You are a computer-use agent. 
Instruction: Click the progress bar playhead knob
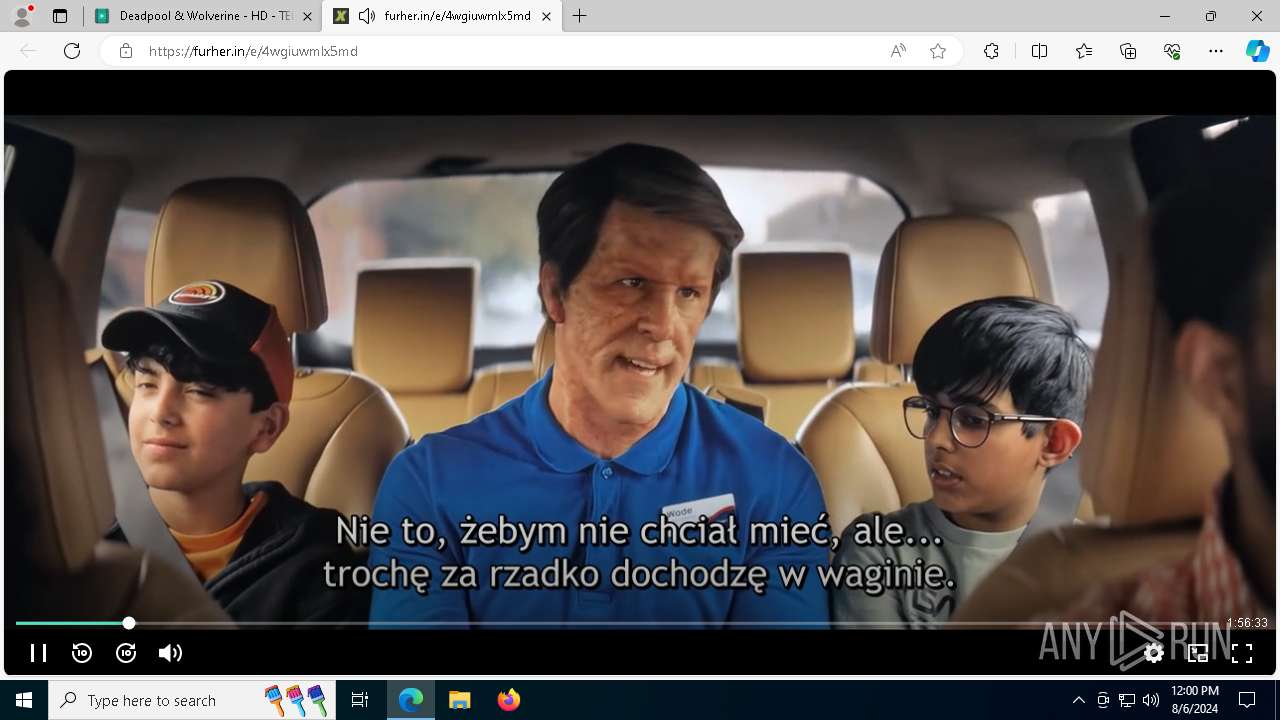coord(129,623)
